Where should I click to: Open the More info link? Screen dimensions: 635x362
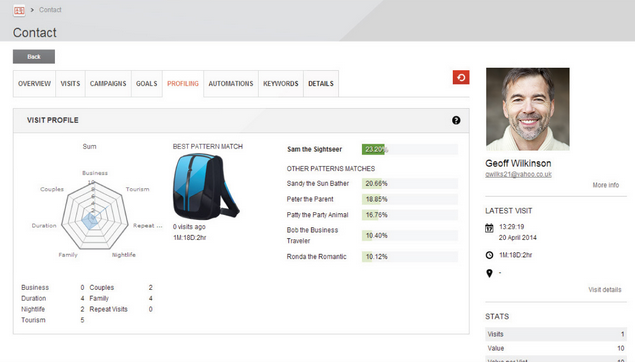pyautogui.click(x=605, y=185)
